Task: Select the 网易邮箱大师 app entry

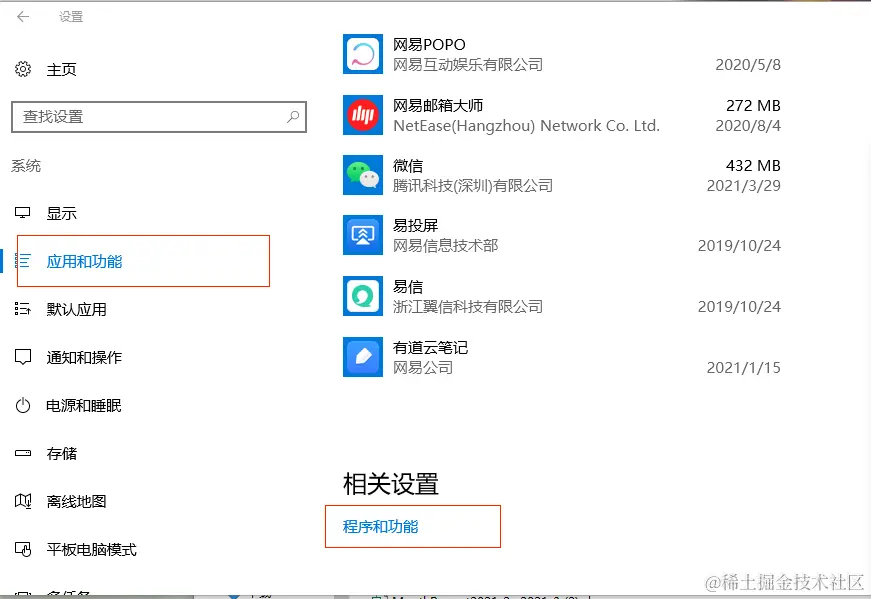Action: click(x=562, y=115)
